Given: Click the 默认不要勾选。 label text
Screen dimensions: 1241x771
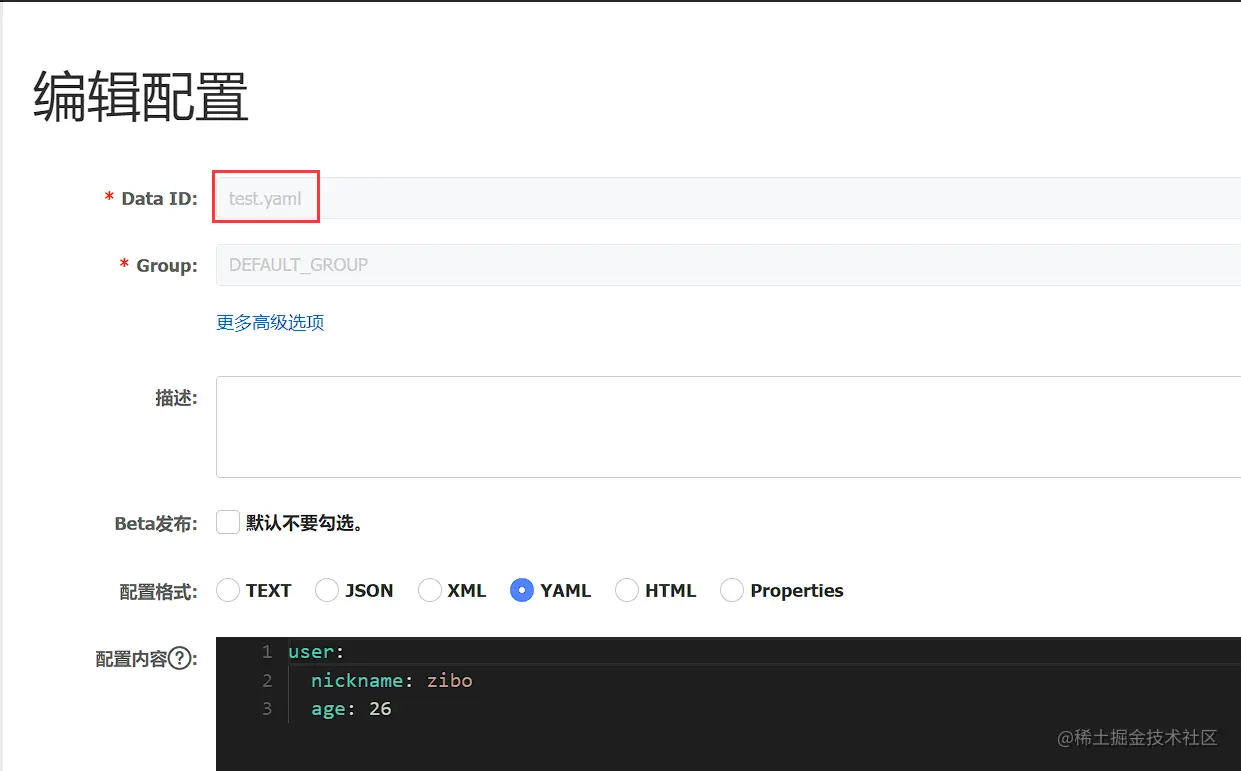Looking at the screenshot, I should (304, 523).
